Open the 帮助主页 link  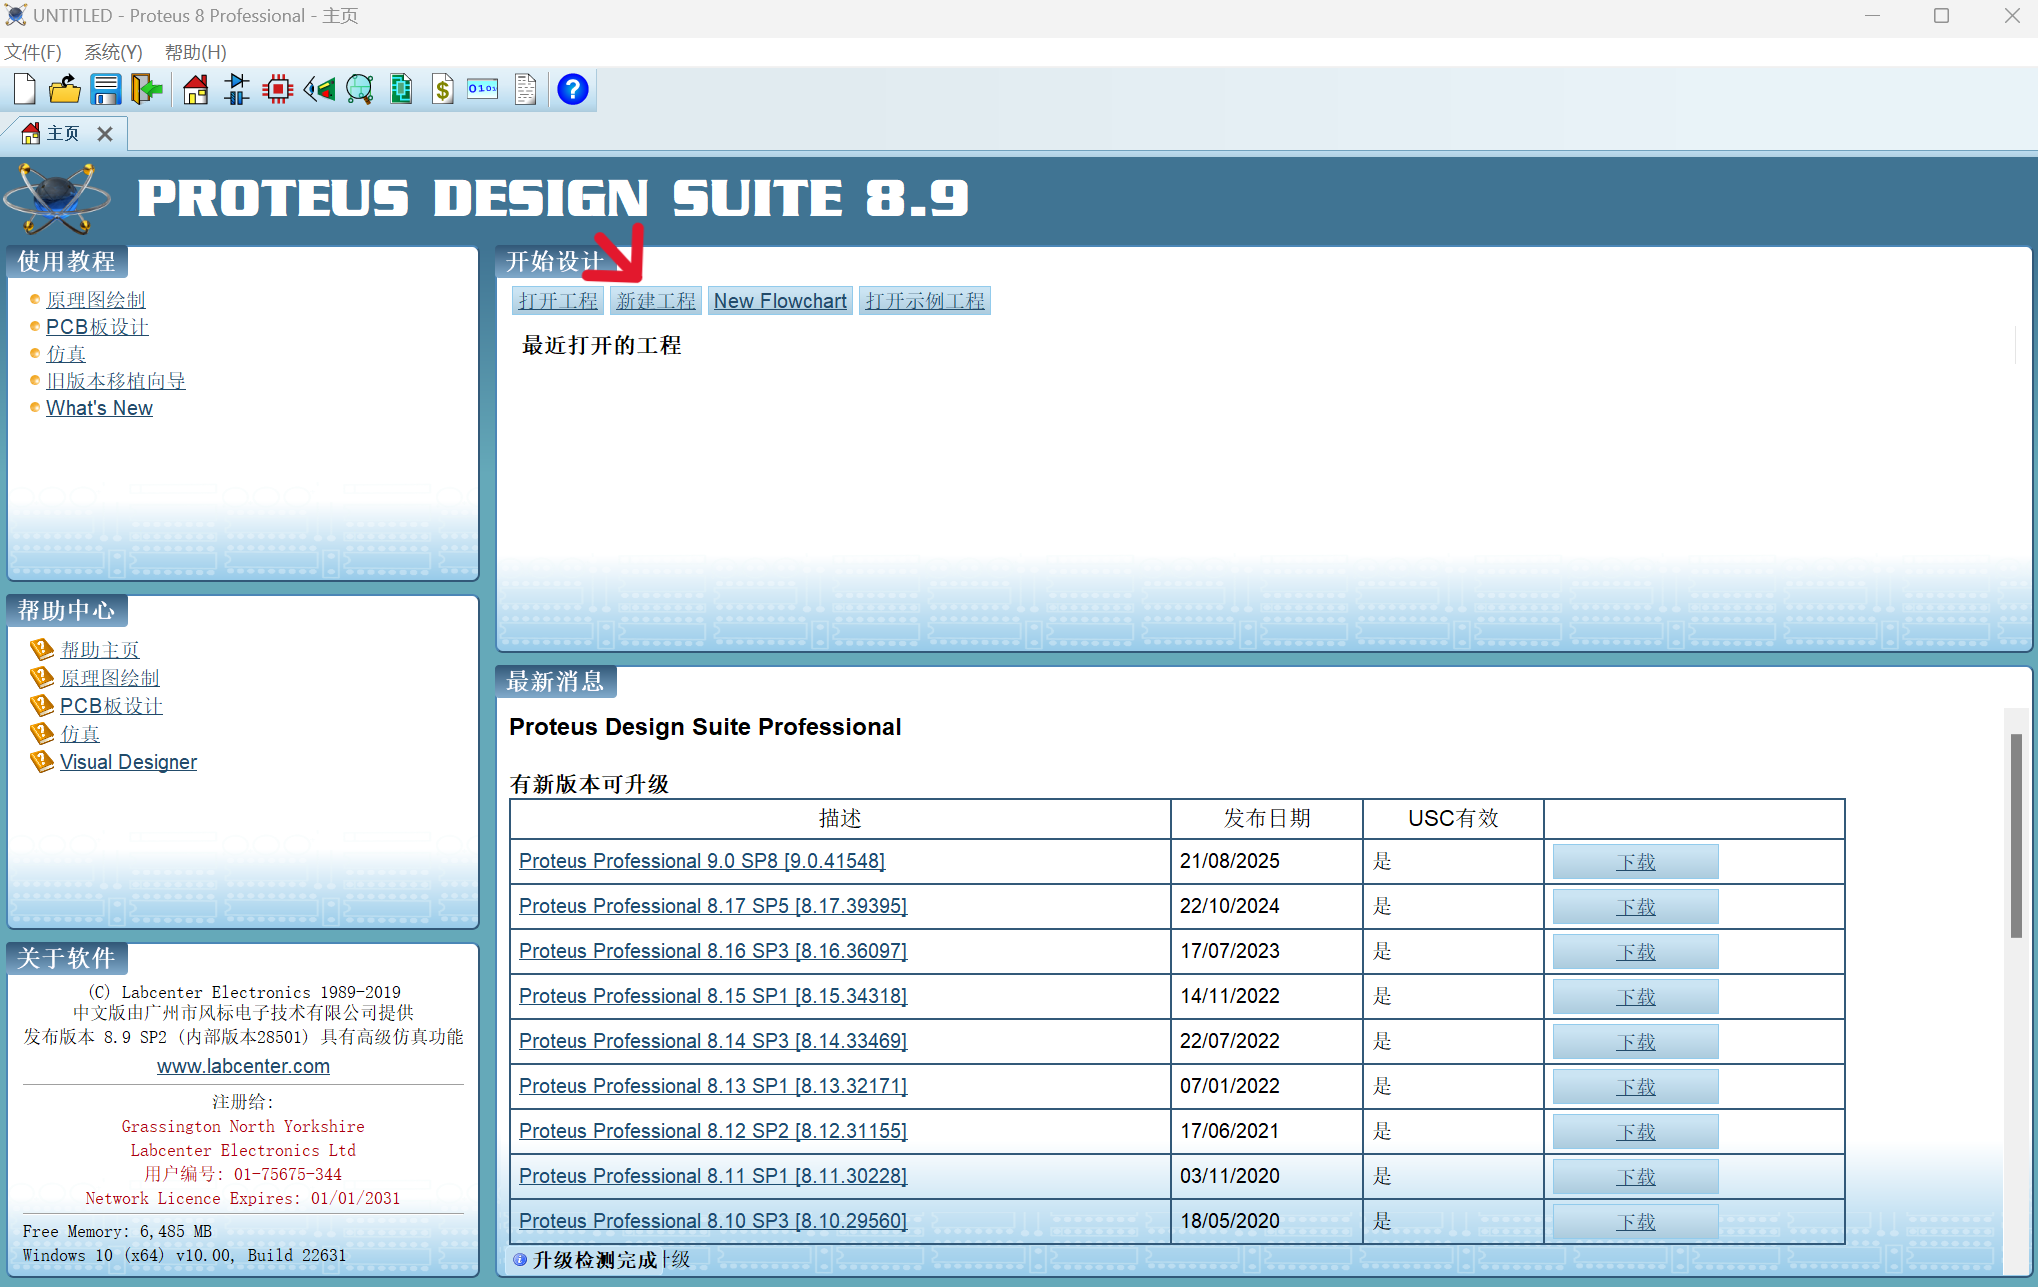tap(100, 650)
